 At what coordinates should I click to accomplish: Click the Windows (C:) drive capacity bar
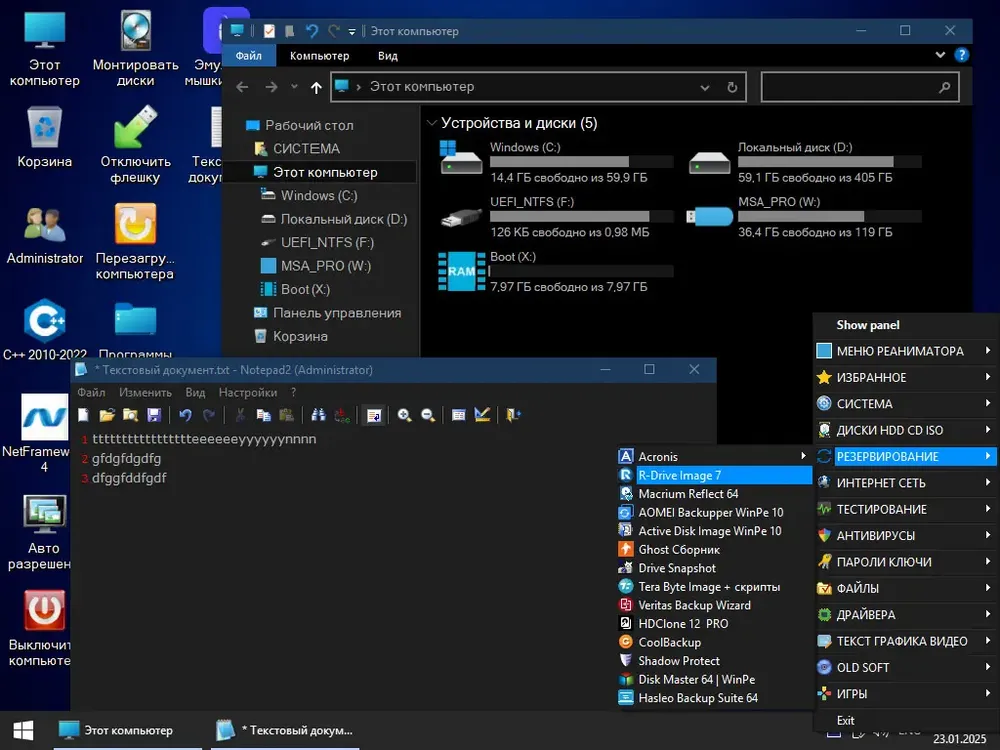582,162
